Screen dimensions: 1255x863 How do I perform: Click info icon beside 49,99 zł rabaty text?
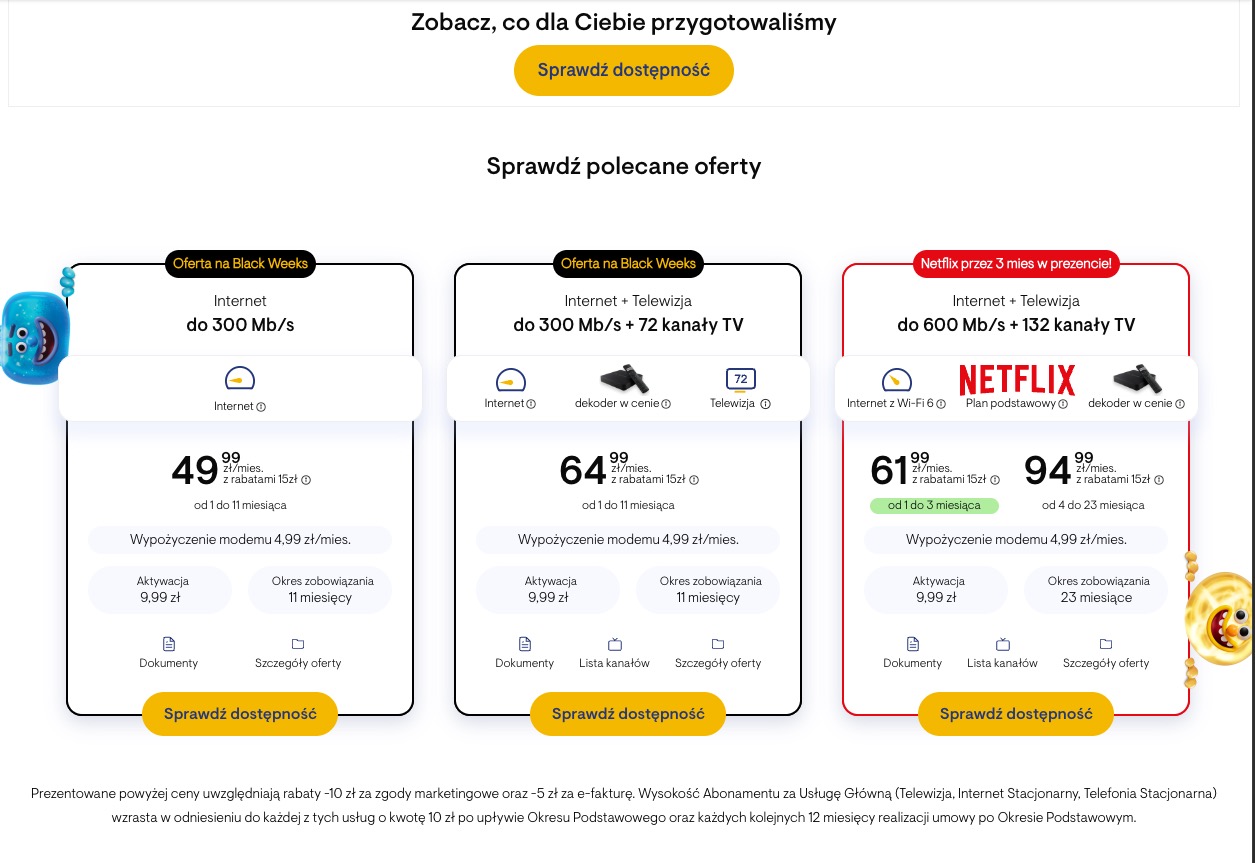(306, 480)
